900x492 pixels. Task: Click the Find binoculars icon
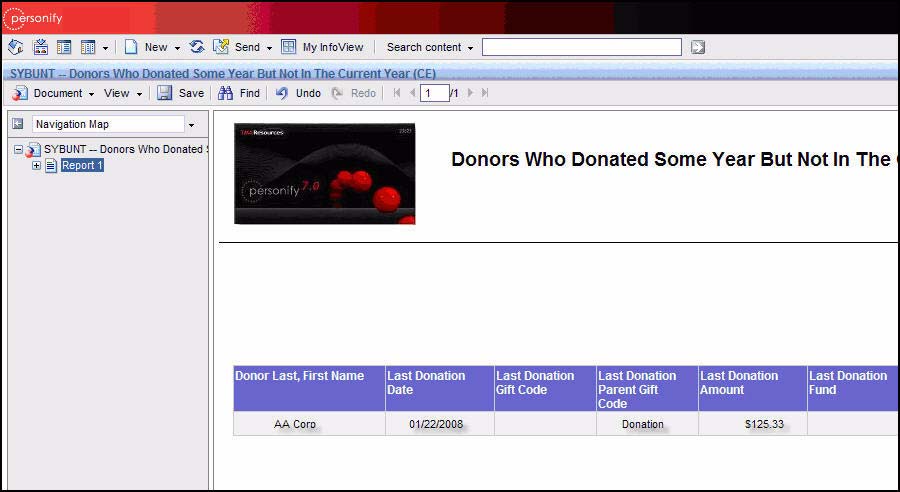coord(226,93)
